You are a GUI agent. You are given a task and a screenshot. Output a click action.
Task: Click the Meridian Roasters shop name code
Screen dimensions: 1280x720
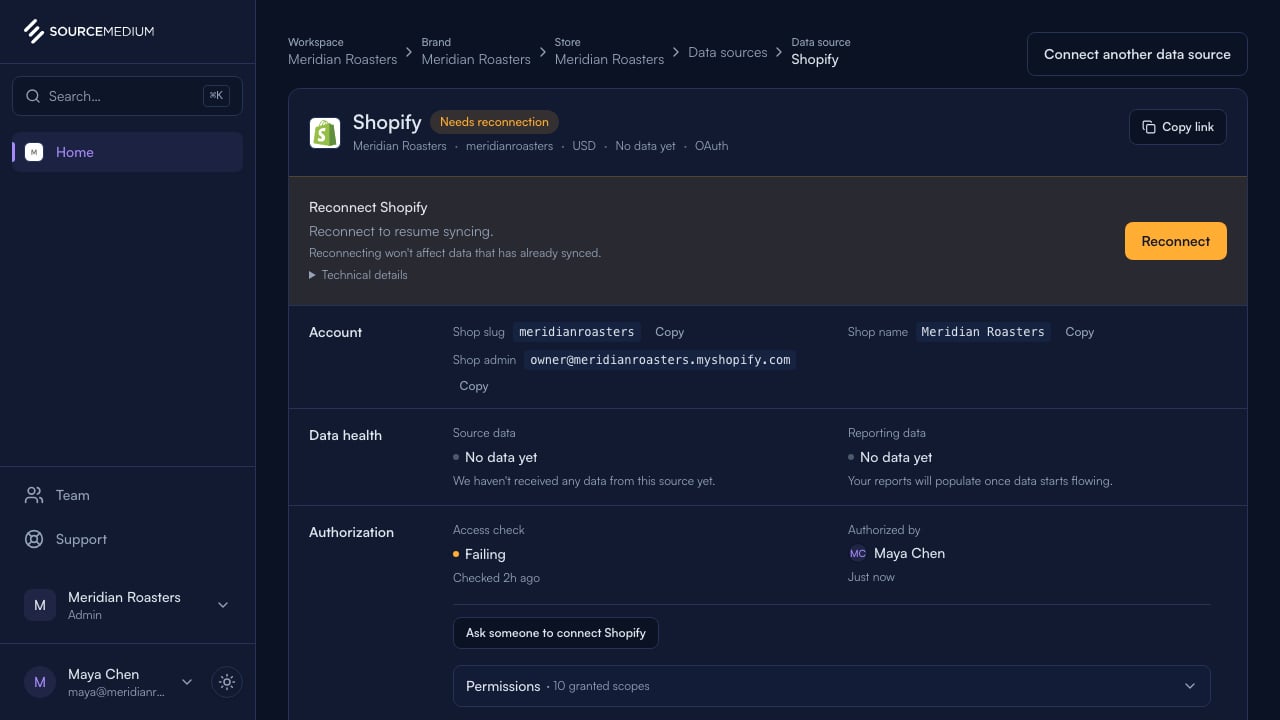983,332
